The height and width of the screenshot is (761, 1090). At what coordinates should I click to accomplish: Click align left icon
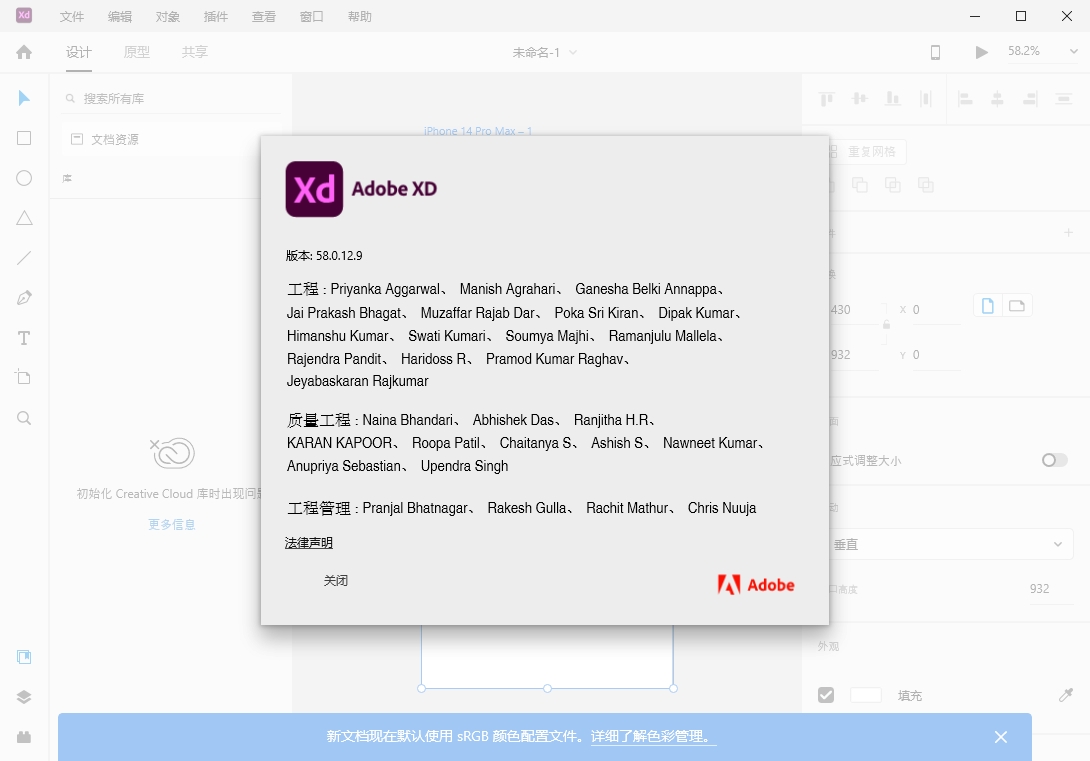pos(965,99)
